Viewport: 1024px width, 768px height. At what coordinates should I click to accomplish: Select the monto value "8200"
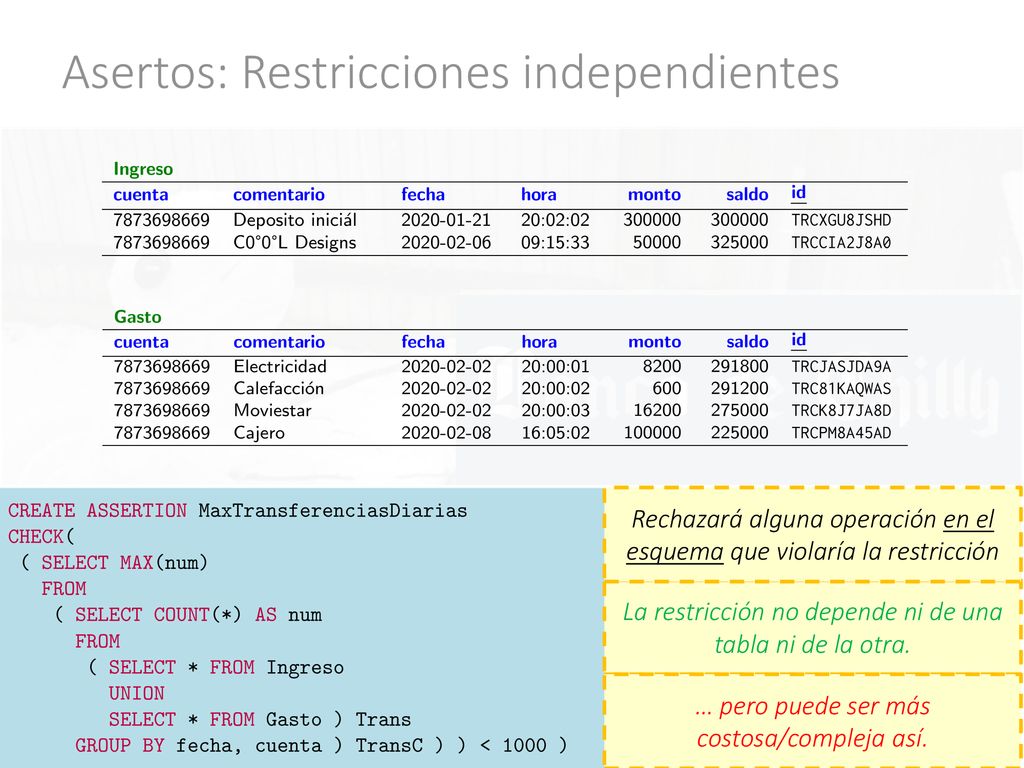coord(662,366)
